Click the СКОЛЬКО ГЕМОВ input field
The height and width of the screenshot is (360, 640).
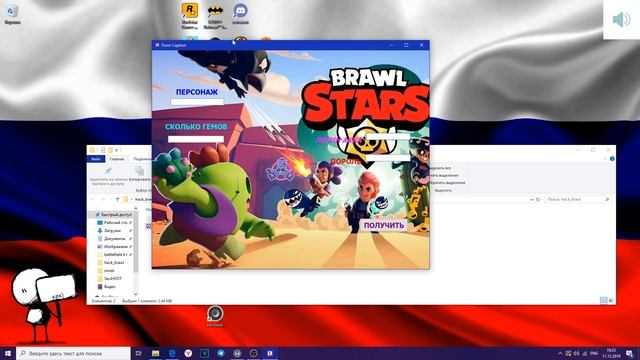[196, 139]
